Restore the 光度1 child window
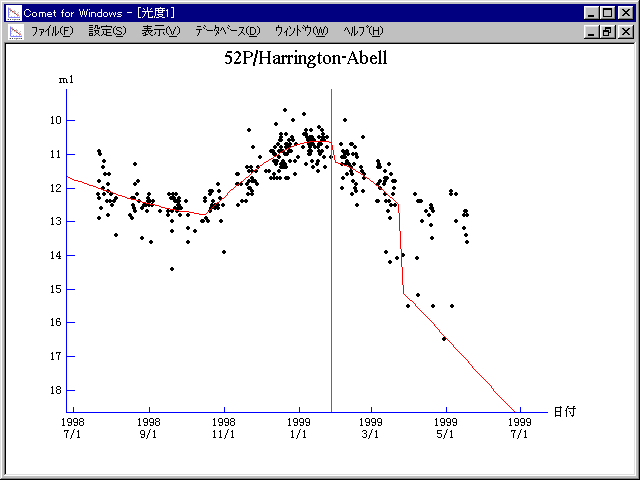640x480 pixels. pyautogui.click(x=608, y=31)
